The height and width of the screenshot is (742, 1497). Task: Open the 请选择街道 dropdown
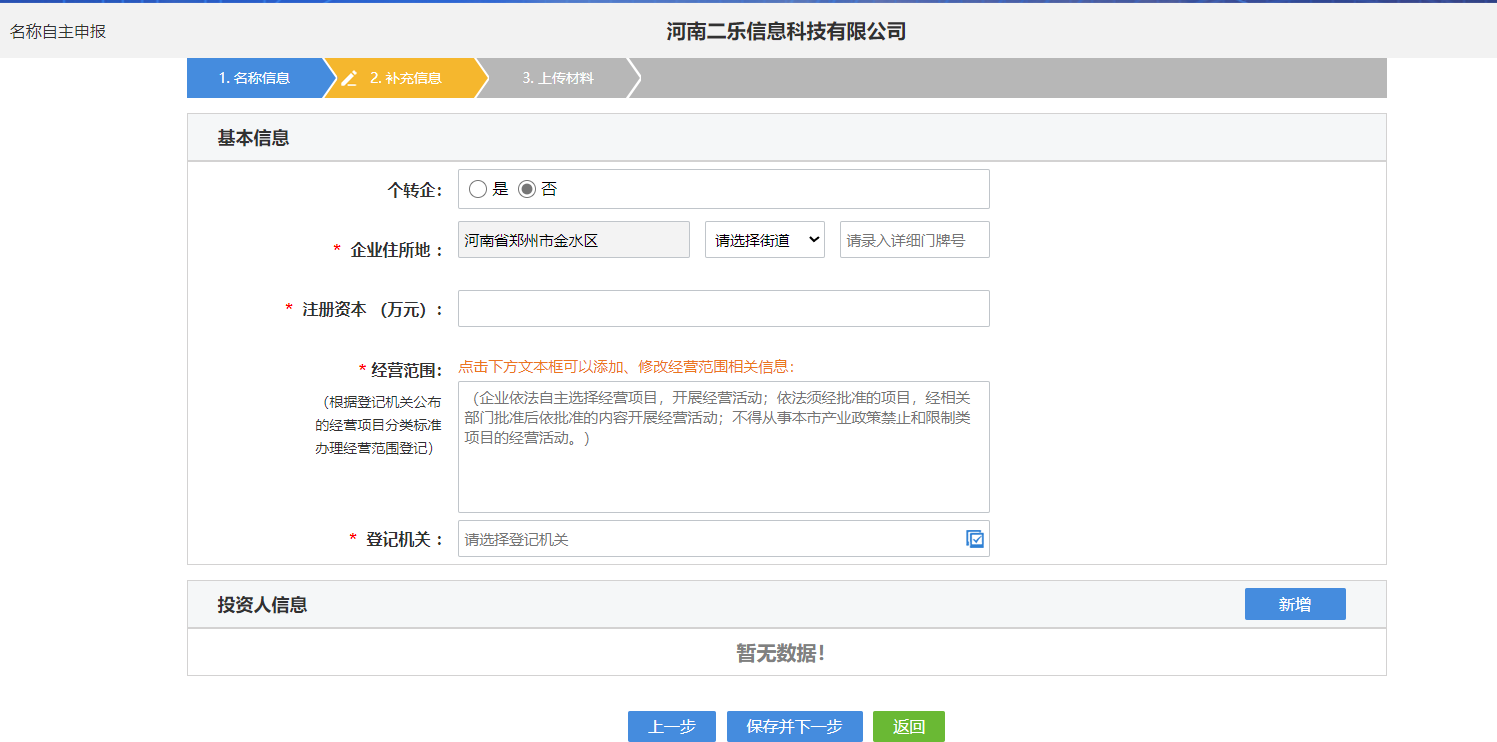click(765, 240)
